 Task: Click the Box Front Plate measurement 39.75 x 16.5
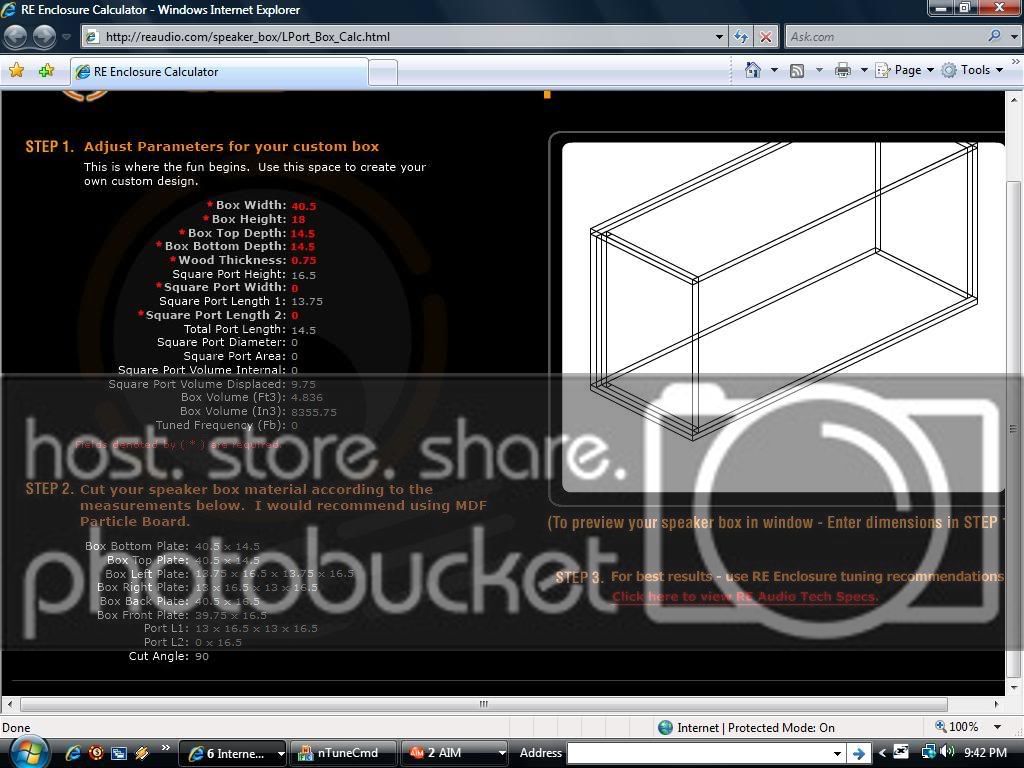click(231, 615)
